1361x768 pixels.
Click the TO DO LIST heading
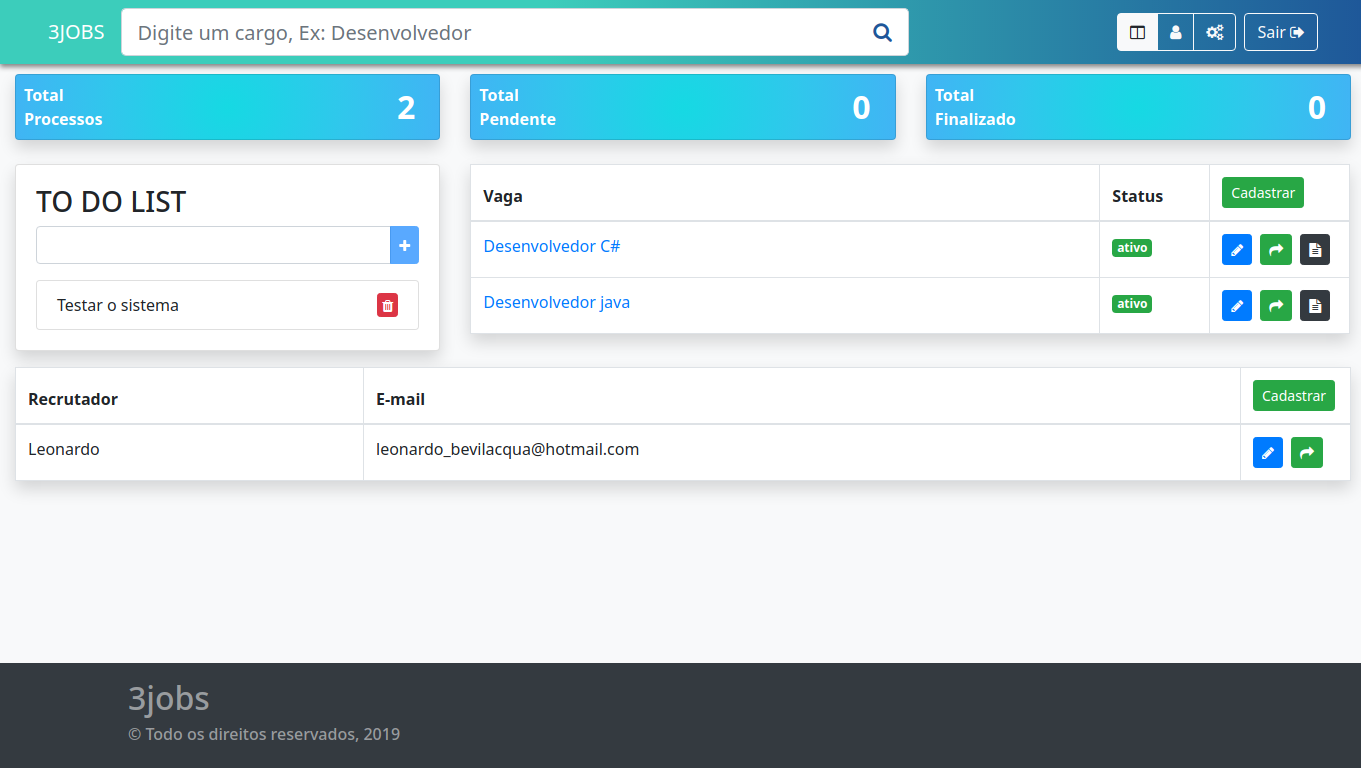(x=111, y=201)
